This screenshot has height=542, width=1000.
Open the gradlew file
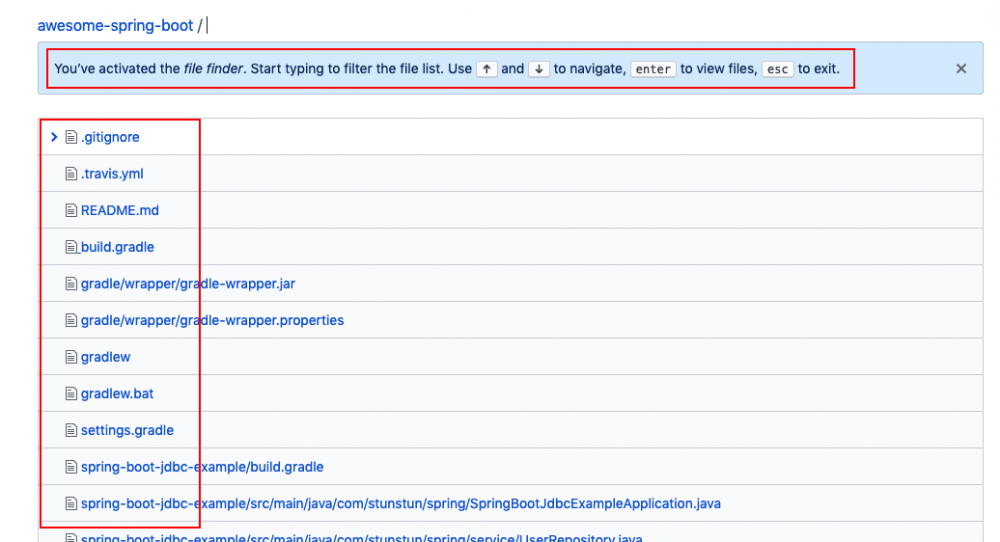[105, 357]
